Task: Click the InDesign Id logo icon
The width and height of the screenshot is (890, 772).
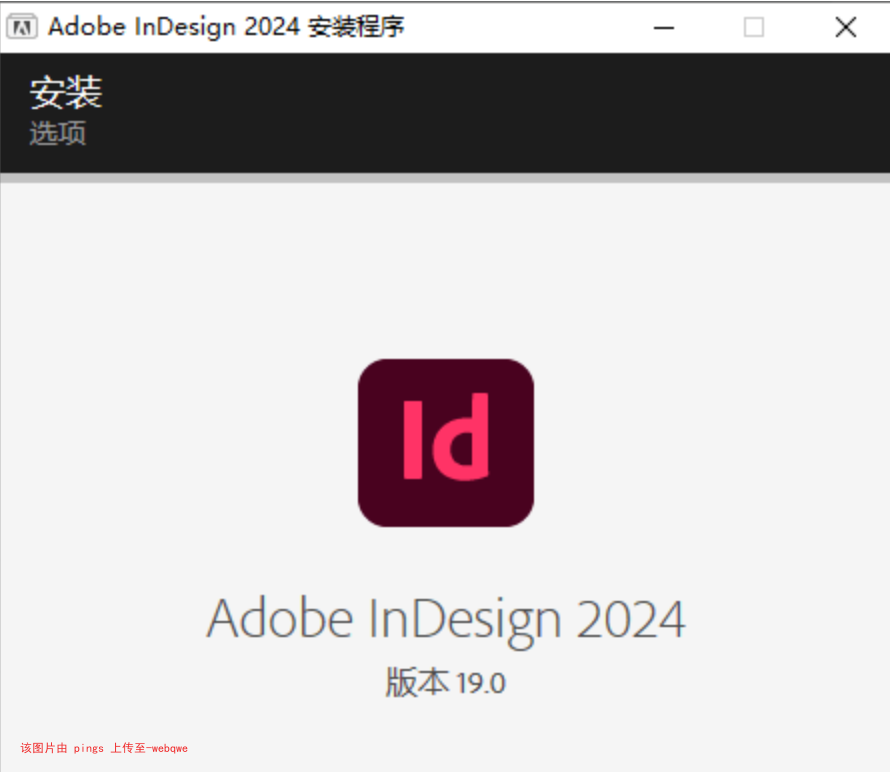Action: pos(446,443)
